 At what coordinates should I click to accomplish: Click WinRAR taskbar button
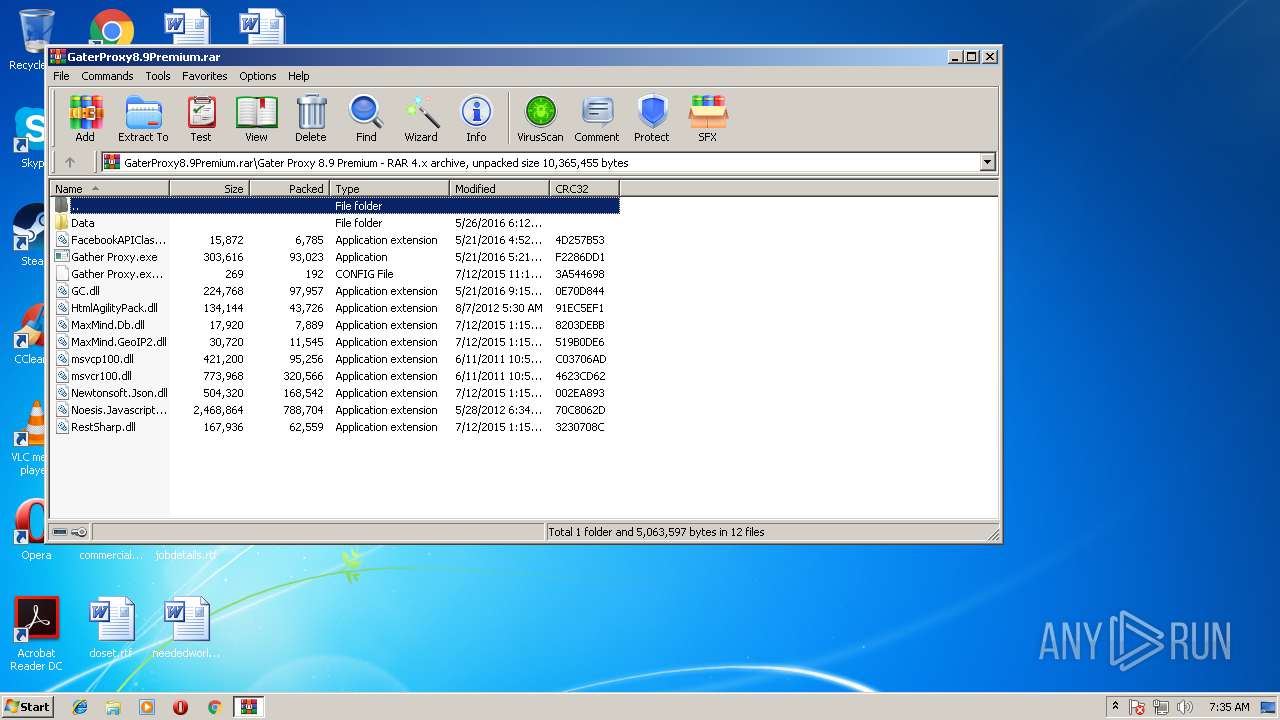click(249, 707)
